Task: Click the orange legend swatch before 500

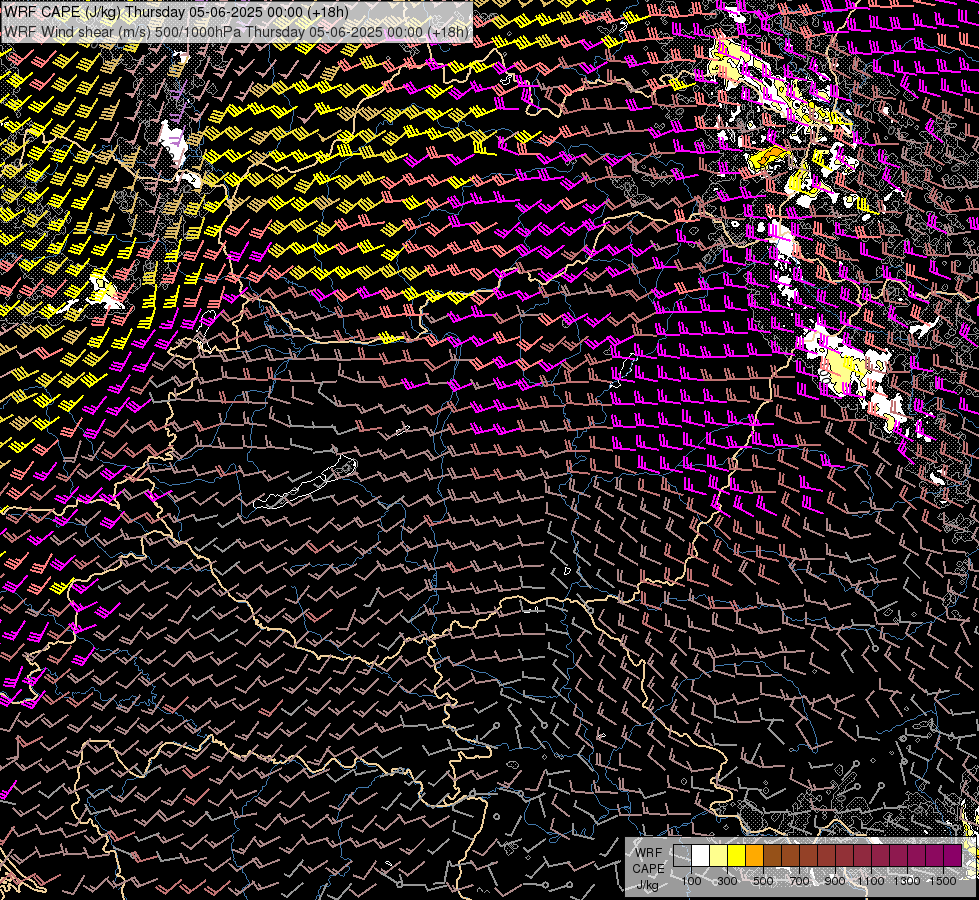Action: (754, 856)
